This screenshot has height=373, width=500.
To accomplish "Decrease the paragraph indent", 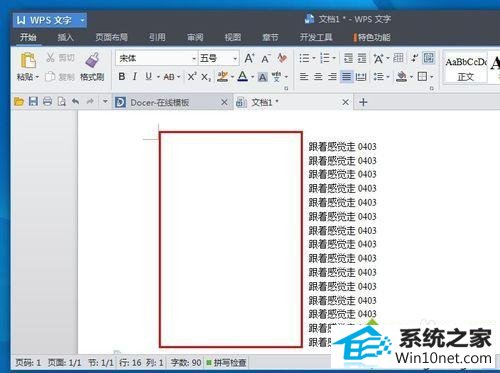I will point(348,58).
